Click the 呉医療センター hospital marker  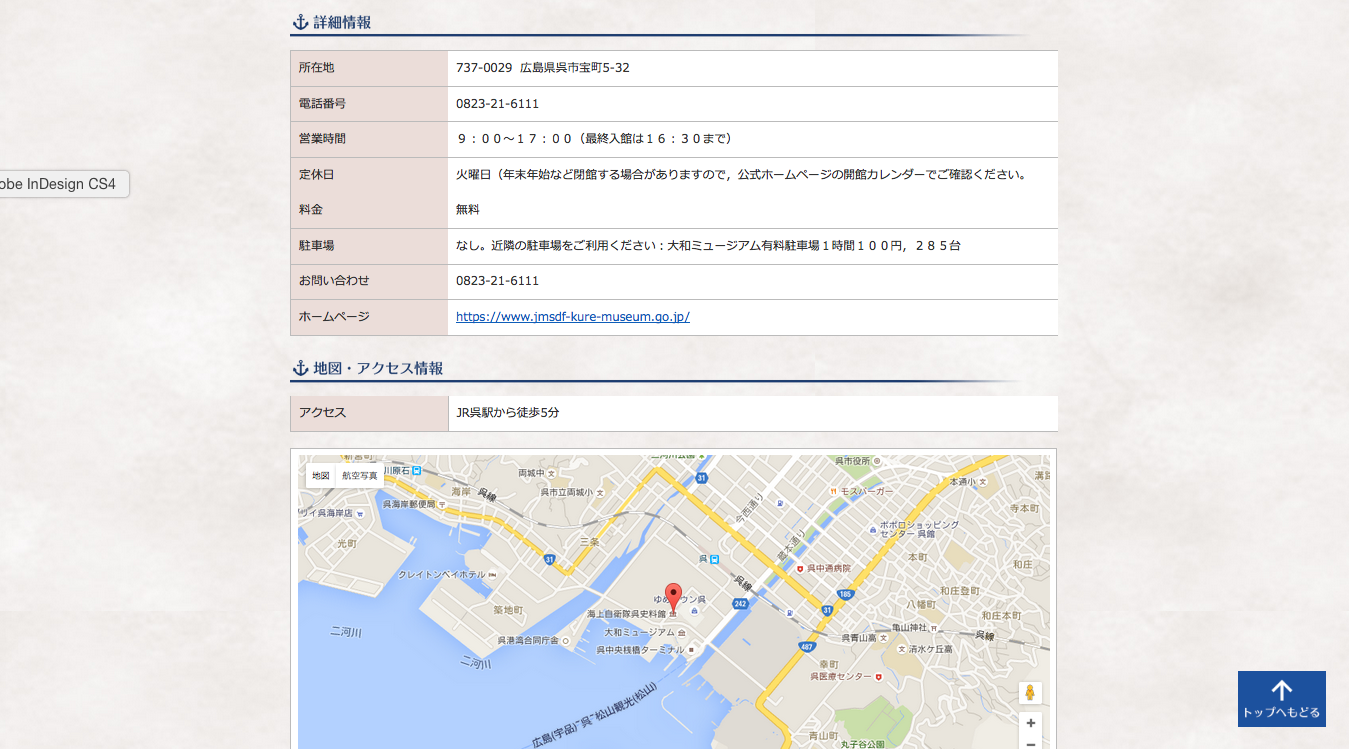coord(878,677)
